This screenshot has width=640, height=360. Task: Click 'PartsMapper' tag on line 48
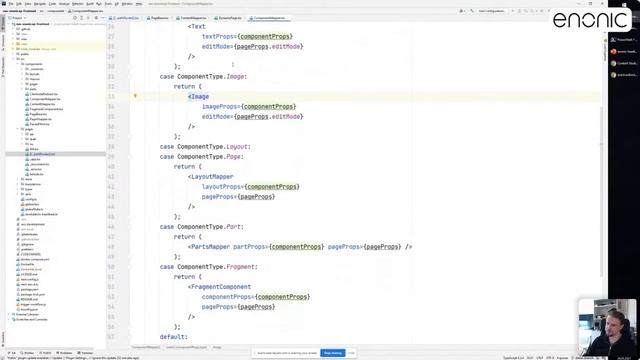pyautogui.click(x=211, y=247)
